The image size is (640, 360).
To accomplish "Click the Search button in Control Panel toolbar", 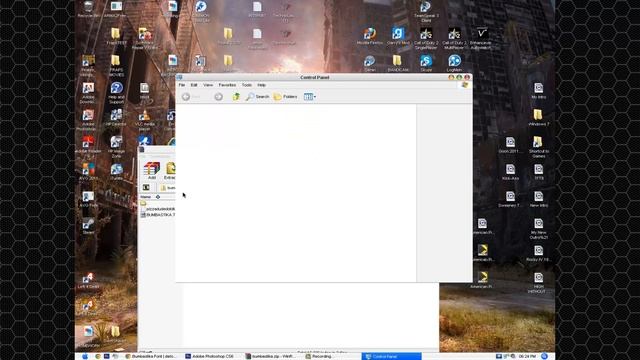I will (258, 97).
